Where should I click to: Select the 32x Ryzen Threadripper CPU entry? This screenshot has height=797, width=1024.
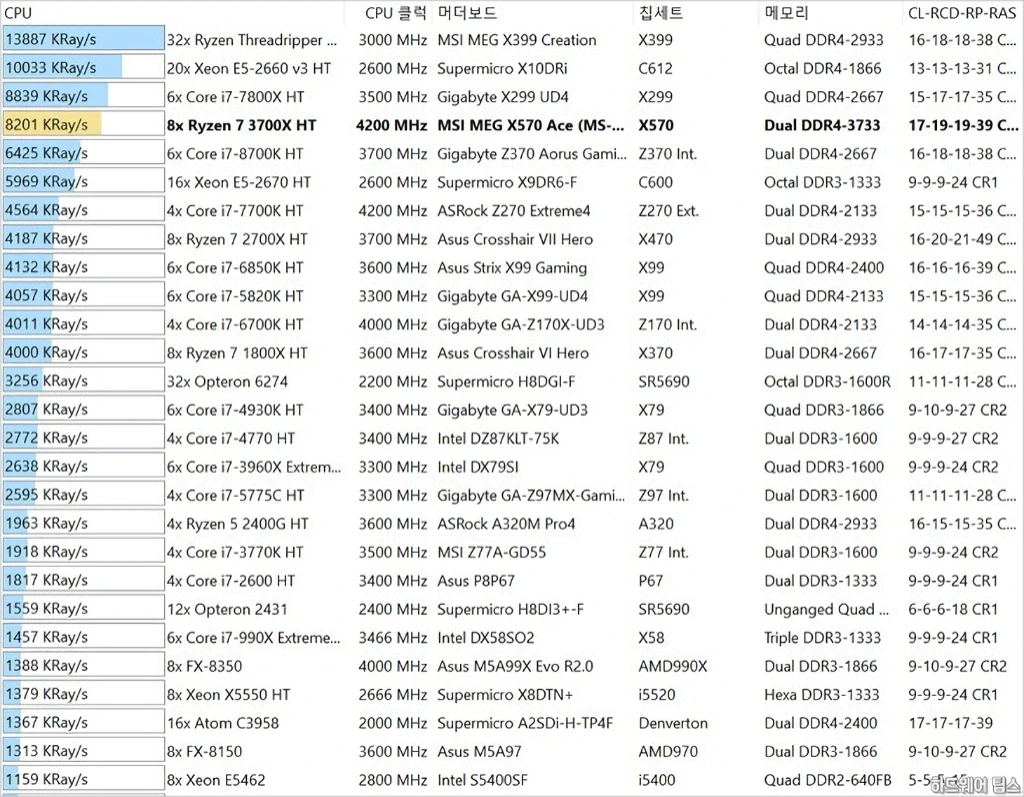click(x=252, y=40)
